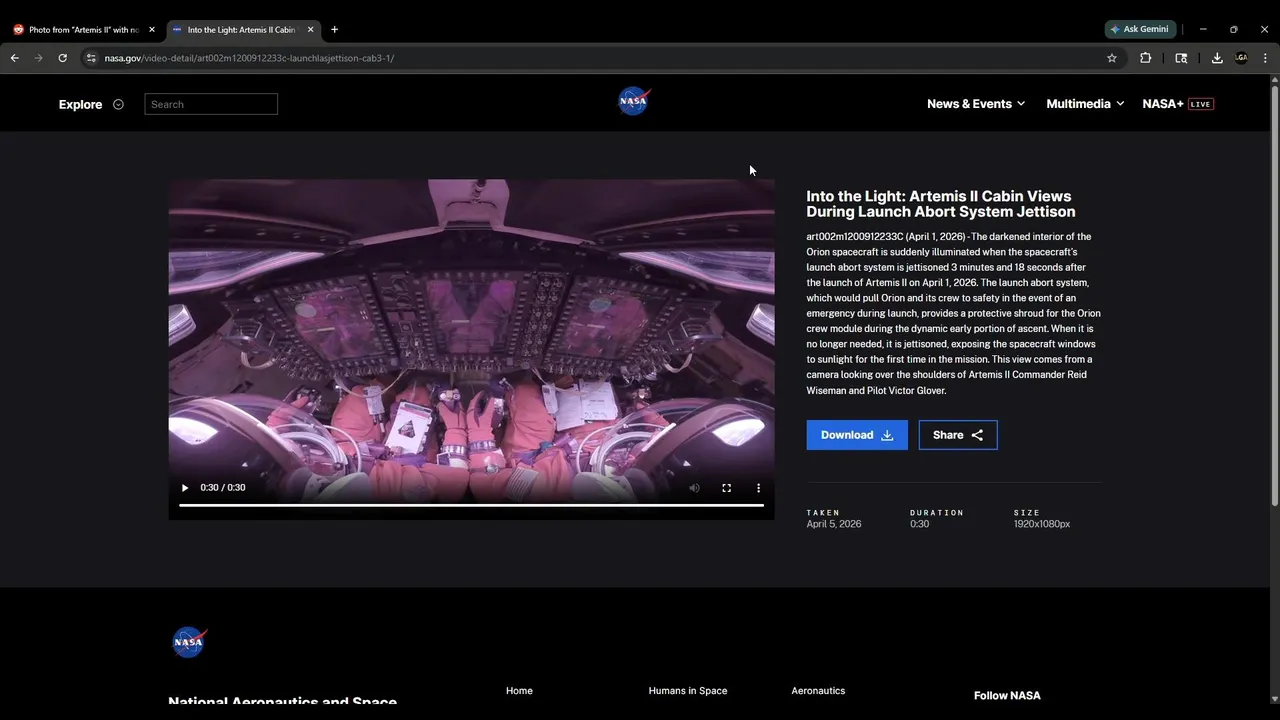Image resolution: width=1280 pixels, height=720 pixels.
Task: Click Ask Gemini button
Action: pyautogui.click(x=1140, y=29)
